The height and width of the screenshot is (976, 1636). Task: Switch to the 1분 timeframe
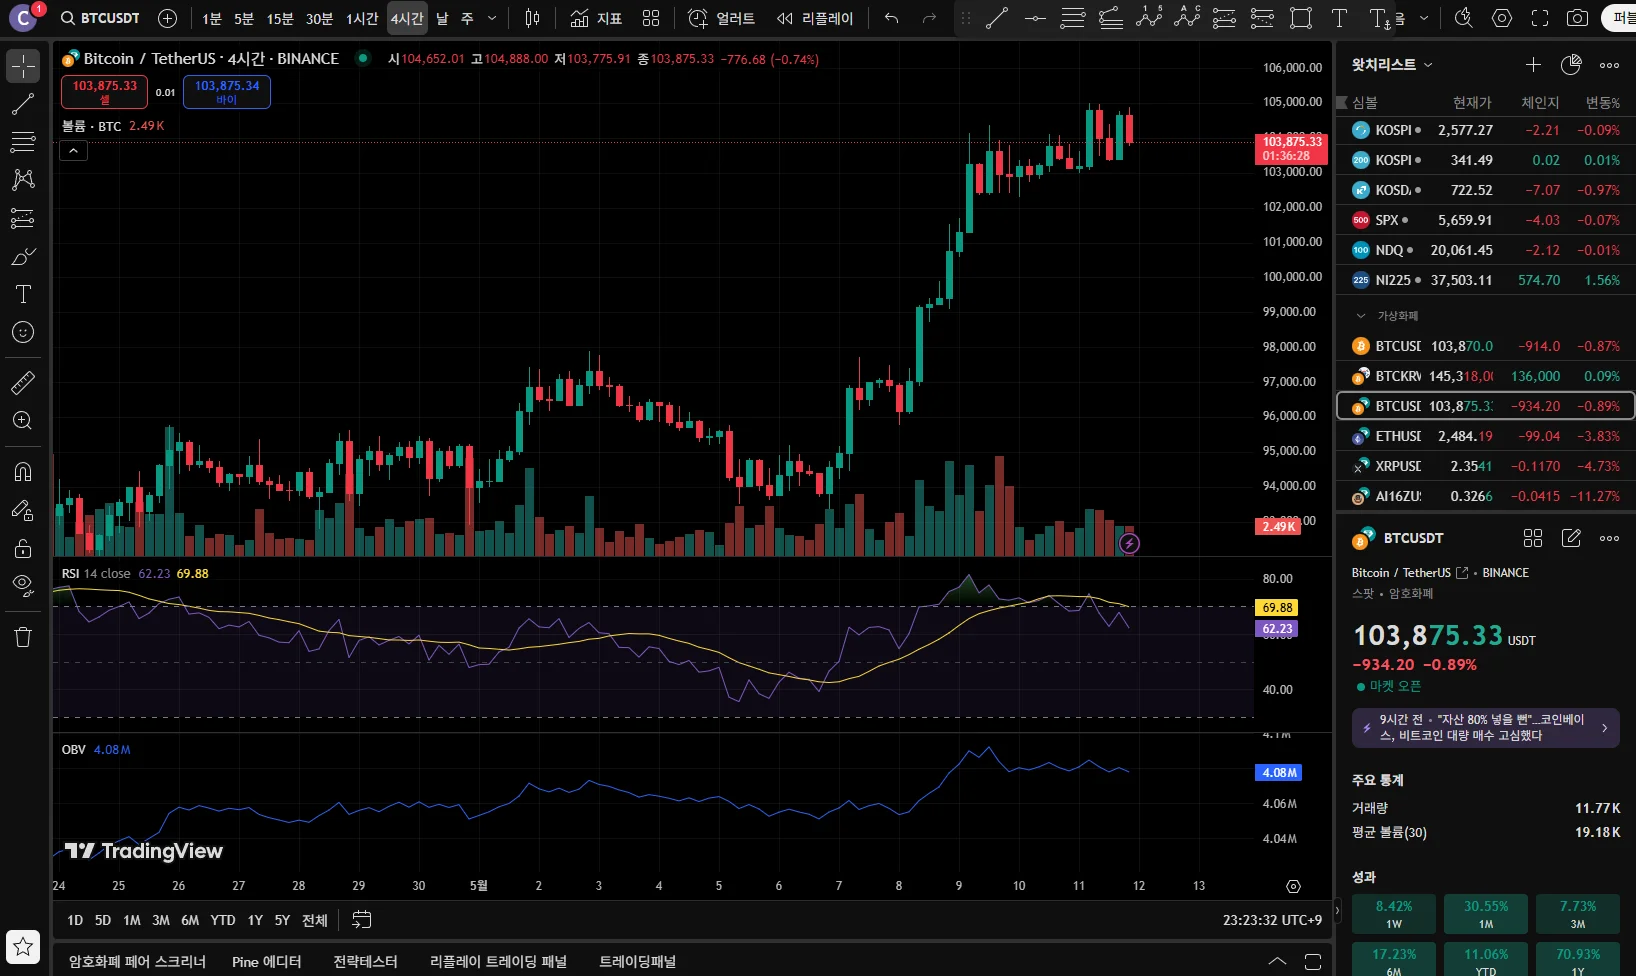point(212,18)
